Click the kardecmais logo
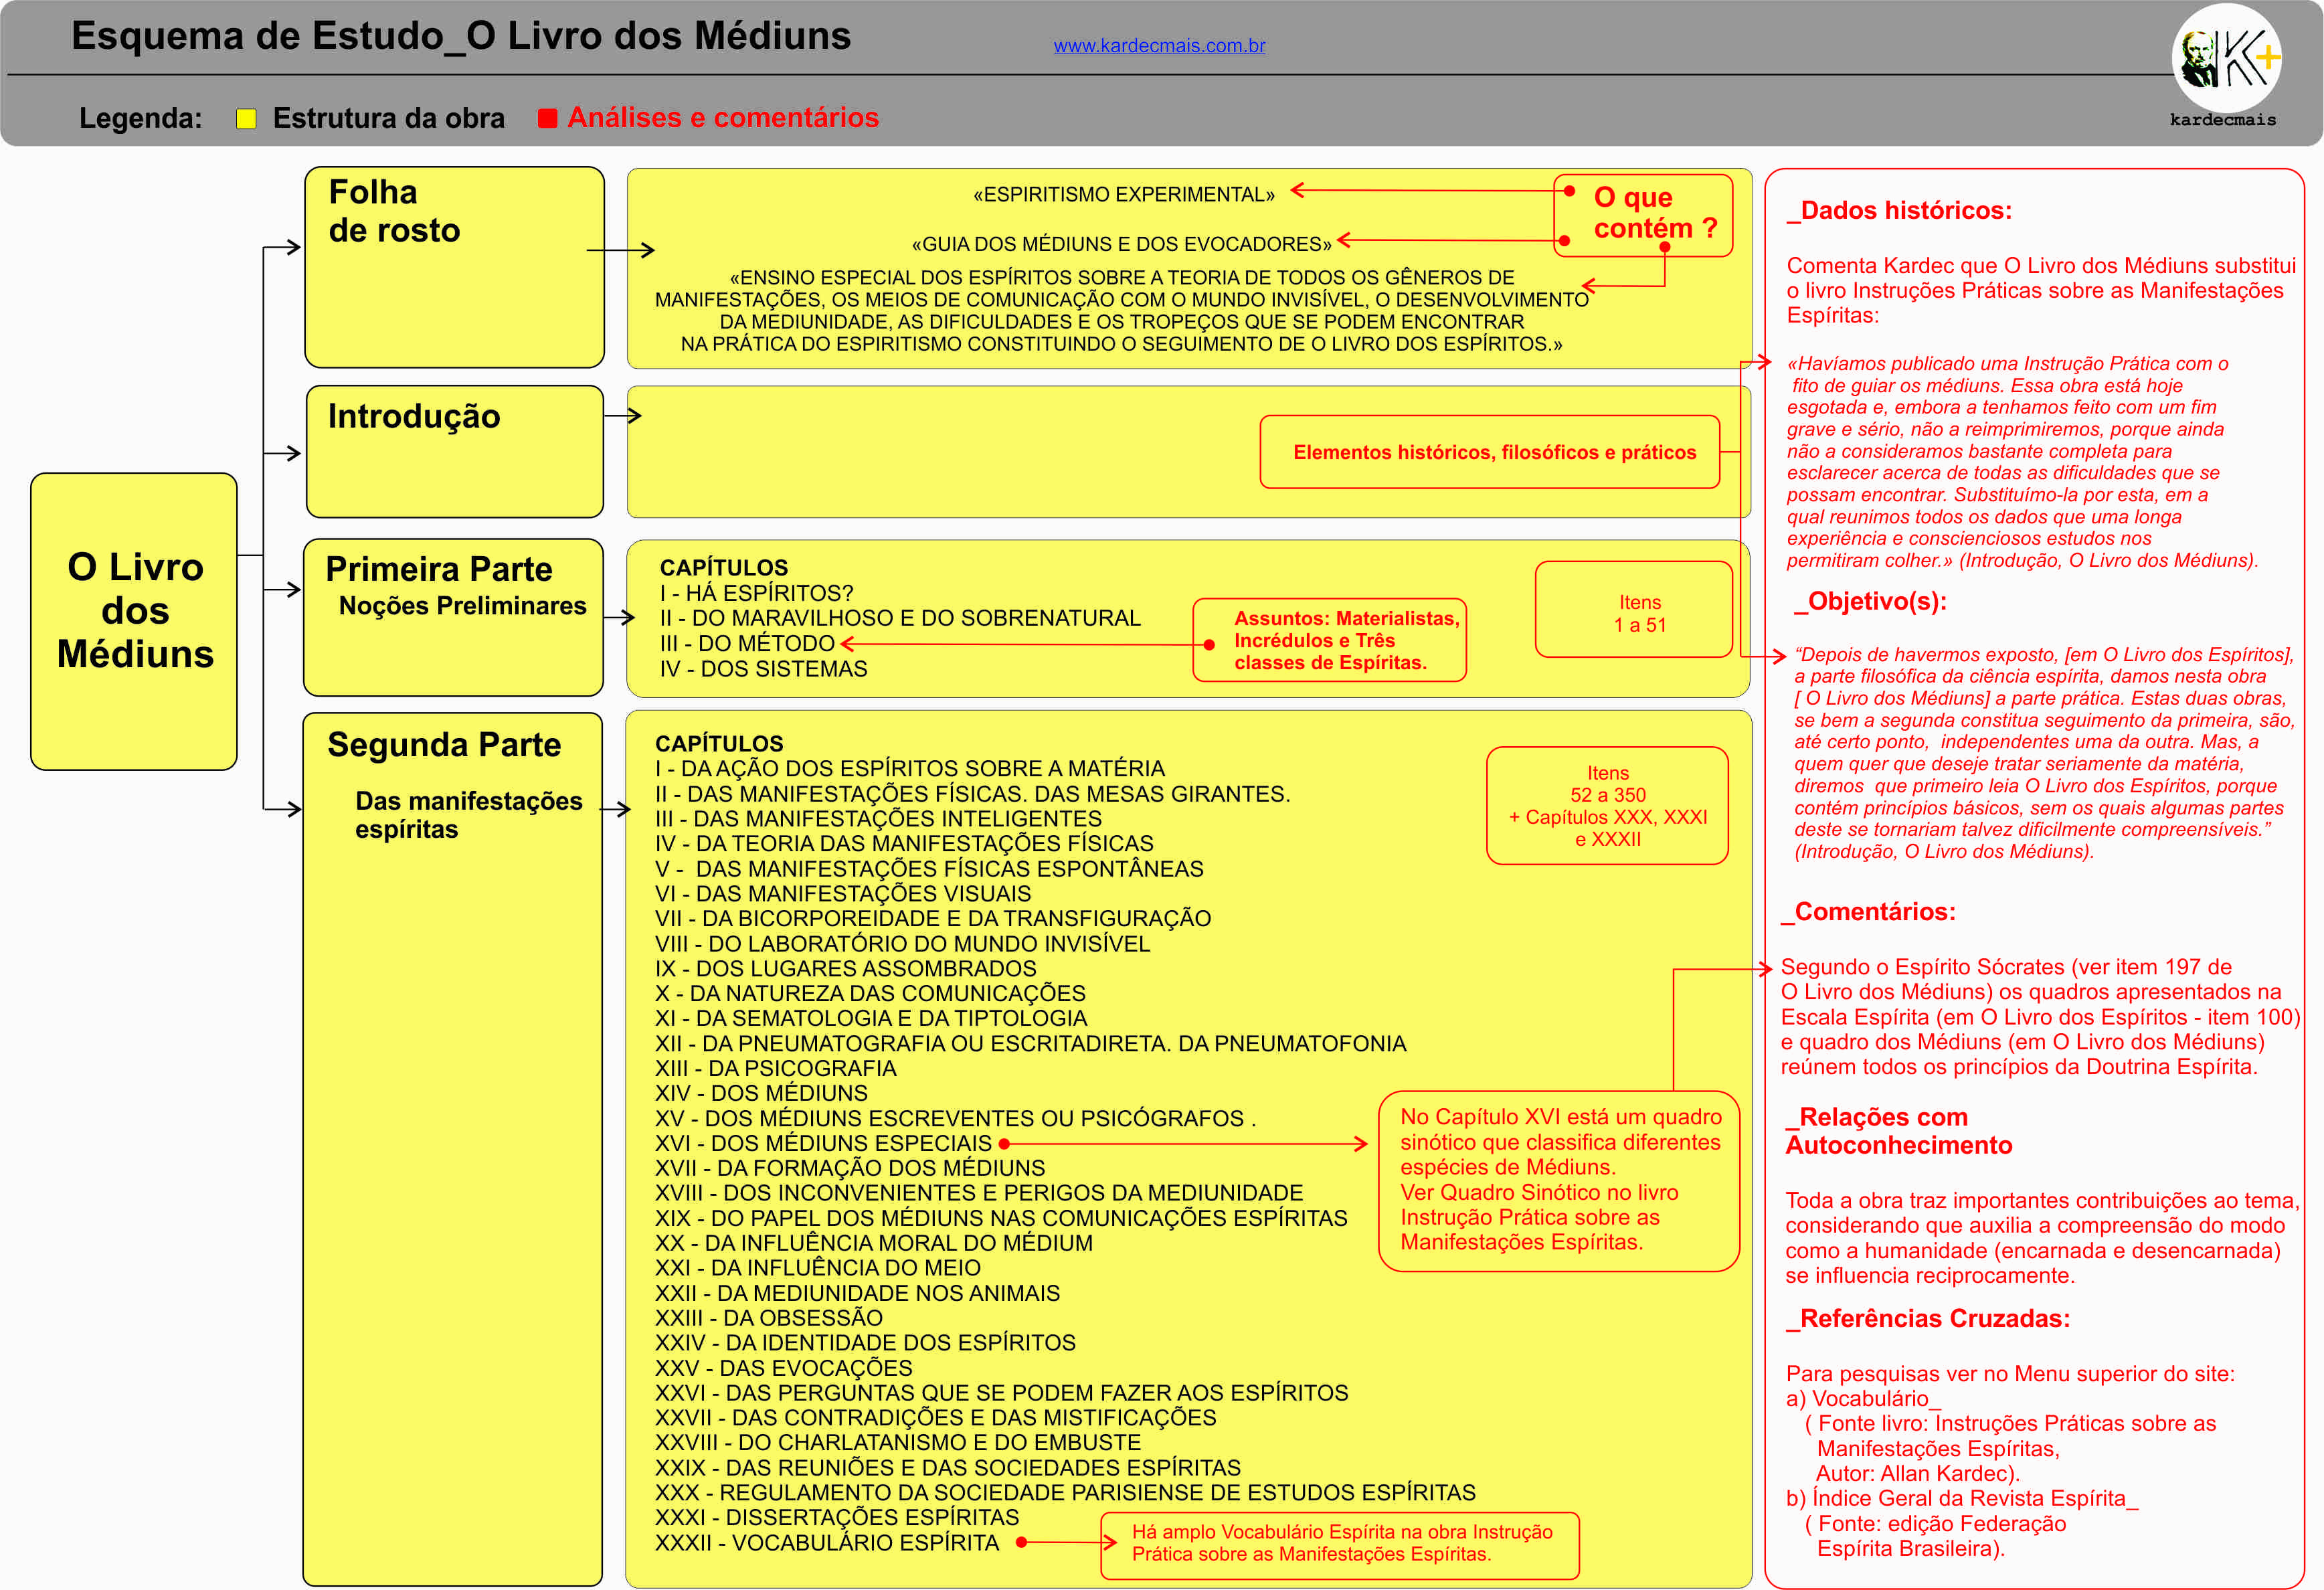Viewport: 2324px width, 1590px height. point(2226,66)
